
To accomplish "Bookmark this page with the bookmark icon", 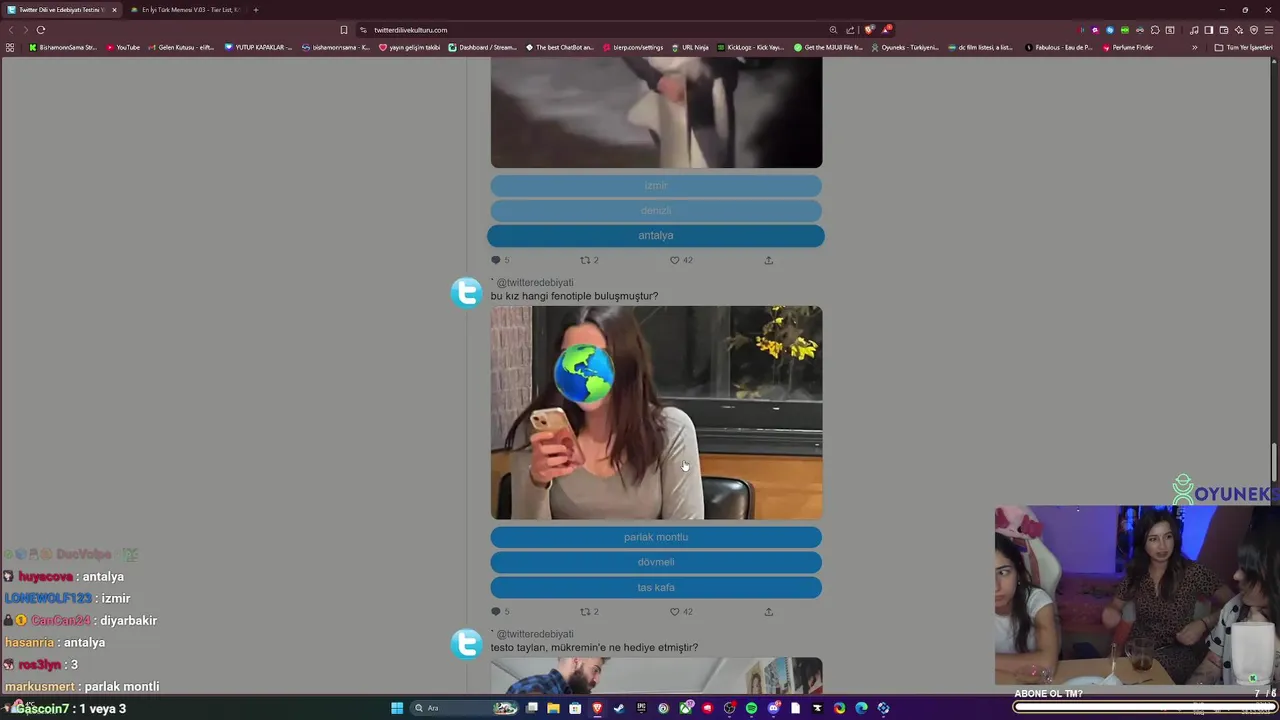I will coord(344,30).
